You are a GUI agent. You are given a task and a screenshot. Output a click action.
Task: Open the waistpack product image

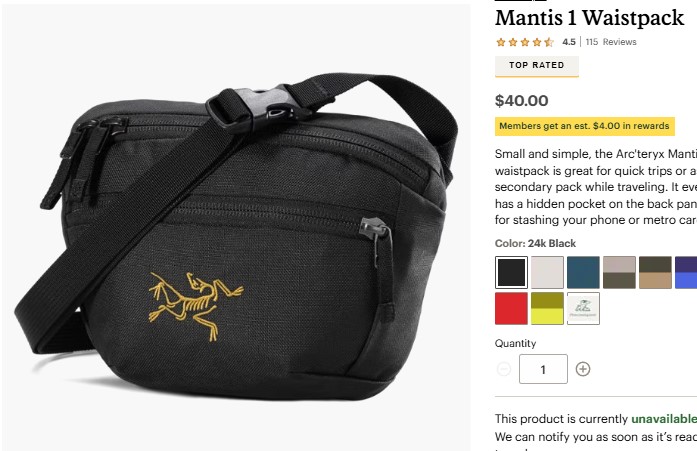click(x=236, y=227)
